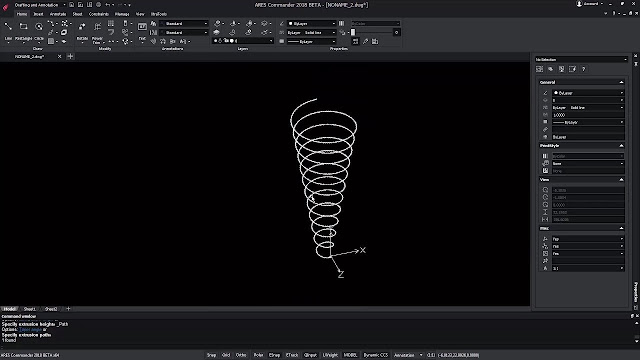Toggle Polar in the status bar

258,355
